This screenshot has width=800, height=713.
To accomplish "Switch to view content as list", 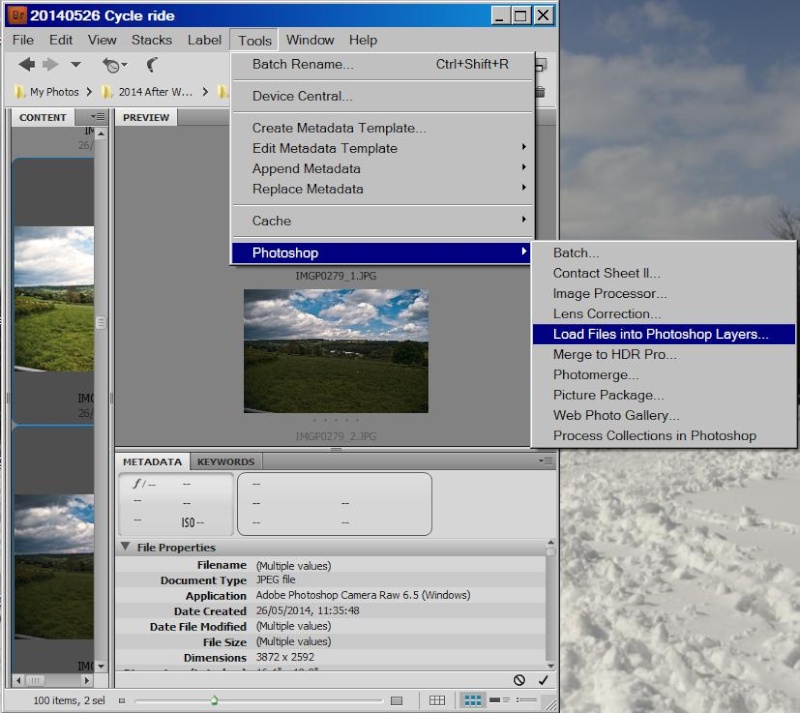I will (x=526, y=700).
